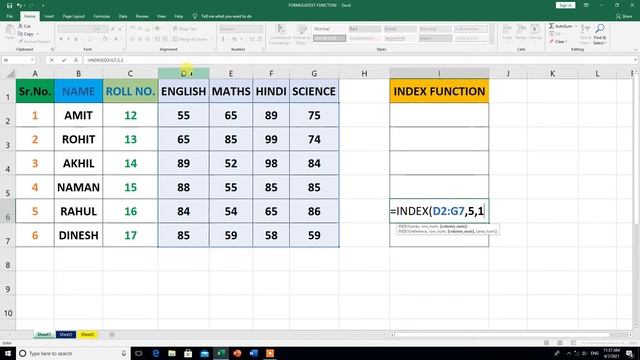Open PowerPoint from the taskbar
The image size is (640, 360).
(x=237, y=353)
